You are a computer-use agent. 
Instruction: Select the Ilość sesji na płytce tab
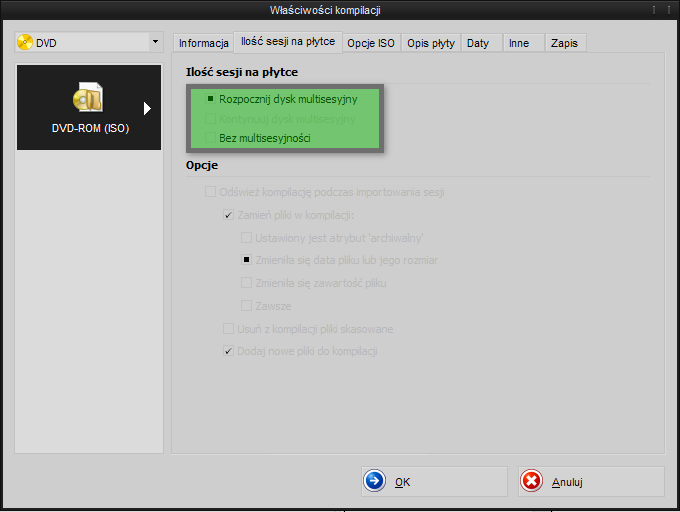coord(288,42)
